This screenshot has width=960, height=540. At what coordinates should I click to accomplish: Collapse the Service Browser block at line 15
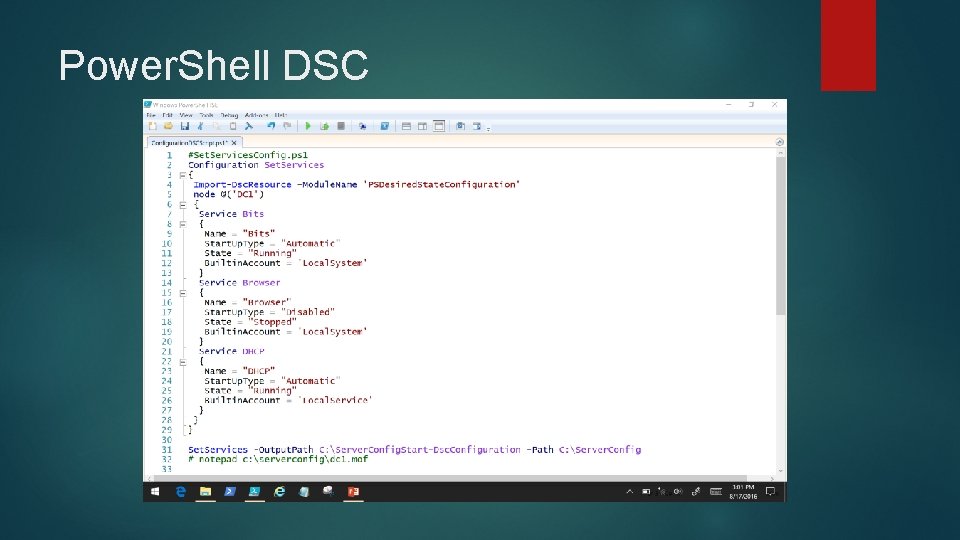[x=182, y=293]
